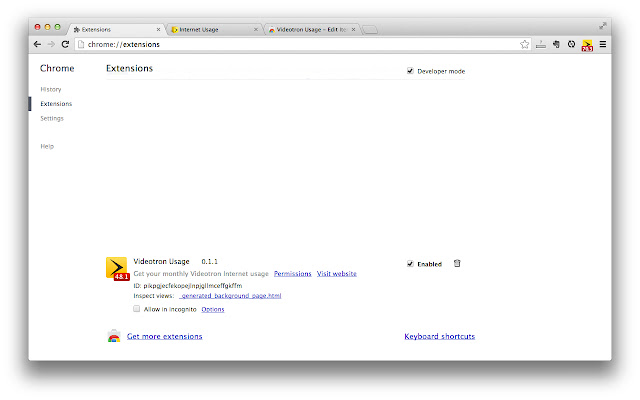
Task: Click the Videotron Usage extension name
Action: point(161,261)
